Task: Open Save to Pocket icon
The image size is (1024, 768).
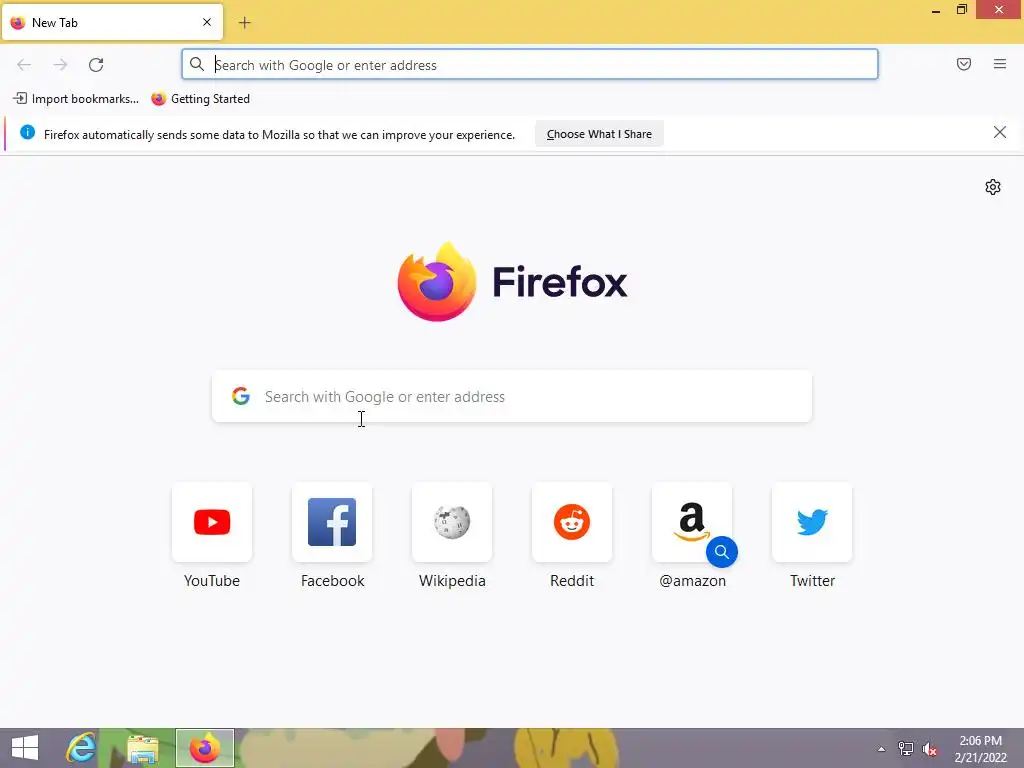Action: 964,64
